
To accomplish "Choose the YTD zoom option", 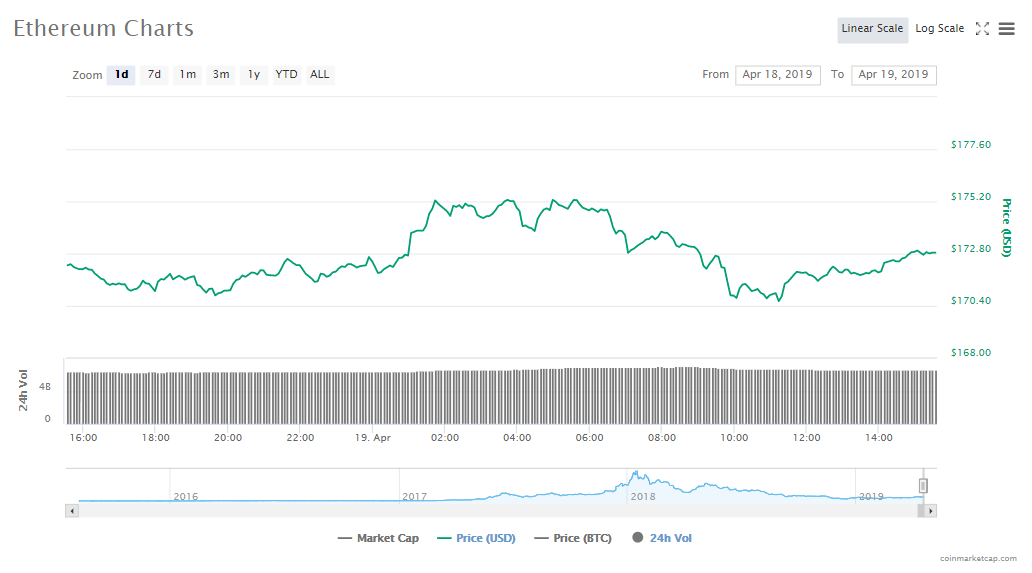I will coord(286,75).
